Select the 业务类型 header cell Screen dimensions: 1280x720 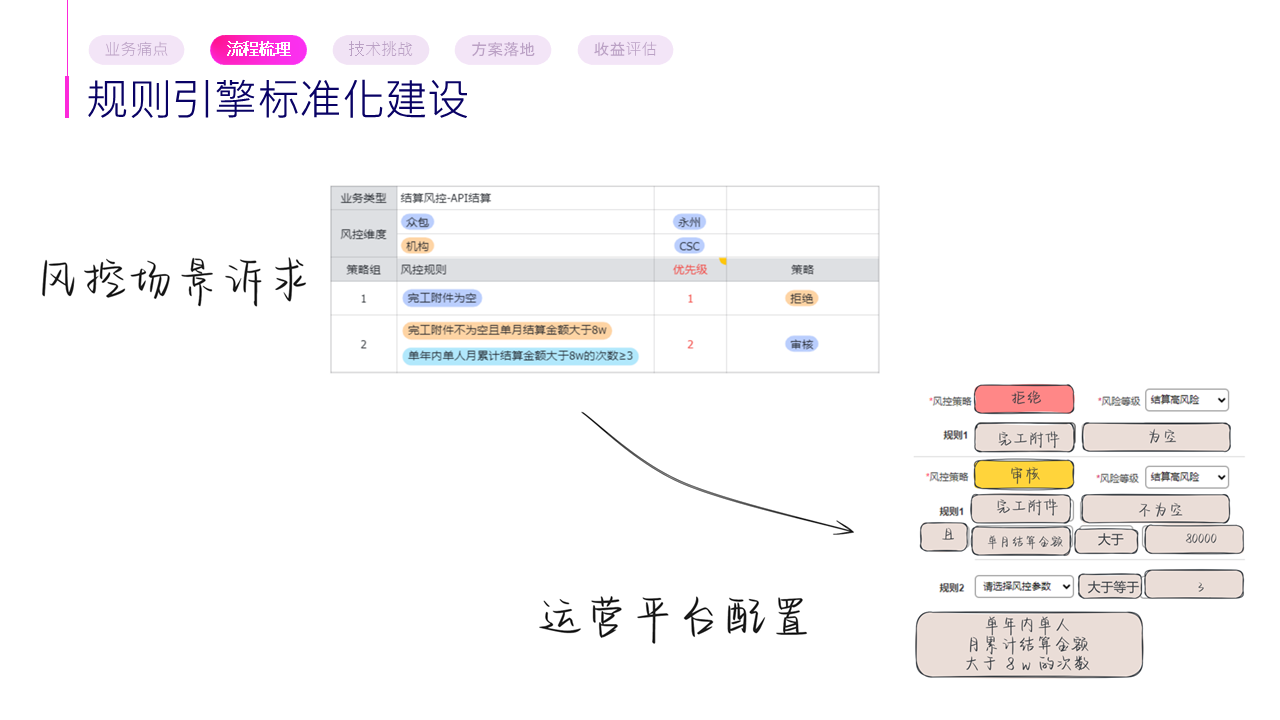click(x=364, y=198)
